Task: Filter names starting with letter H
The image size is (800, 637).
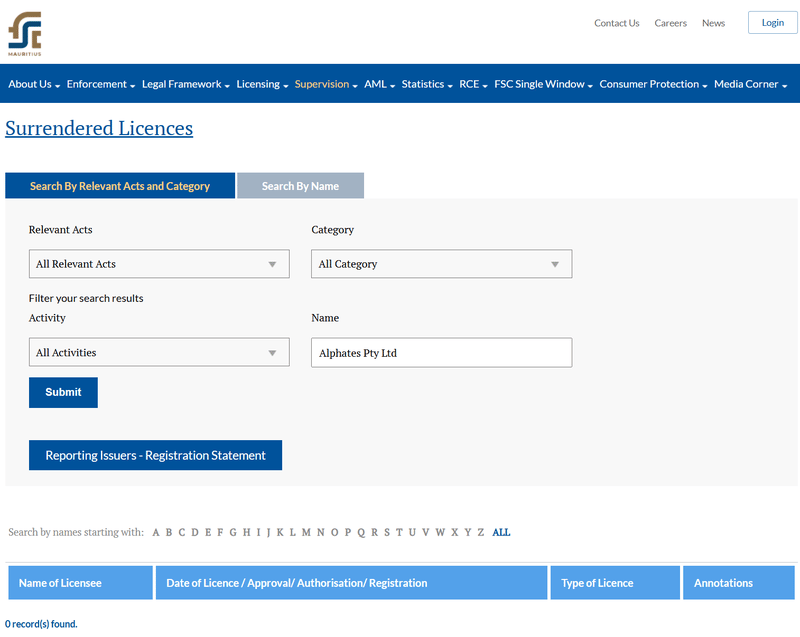Action: (246, 532)
